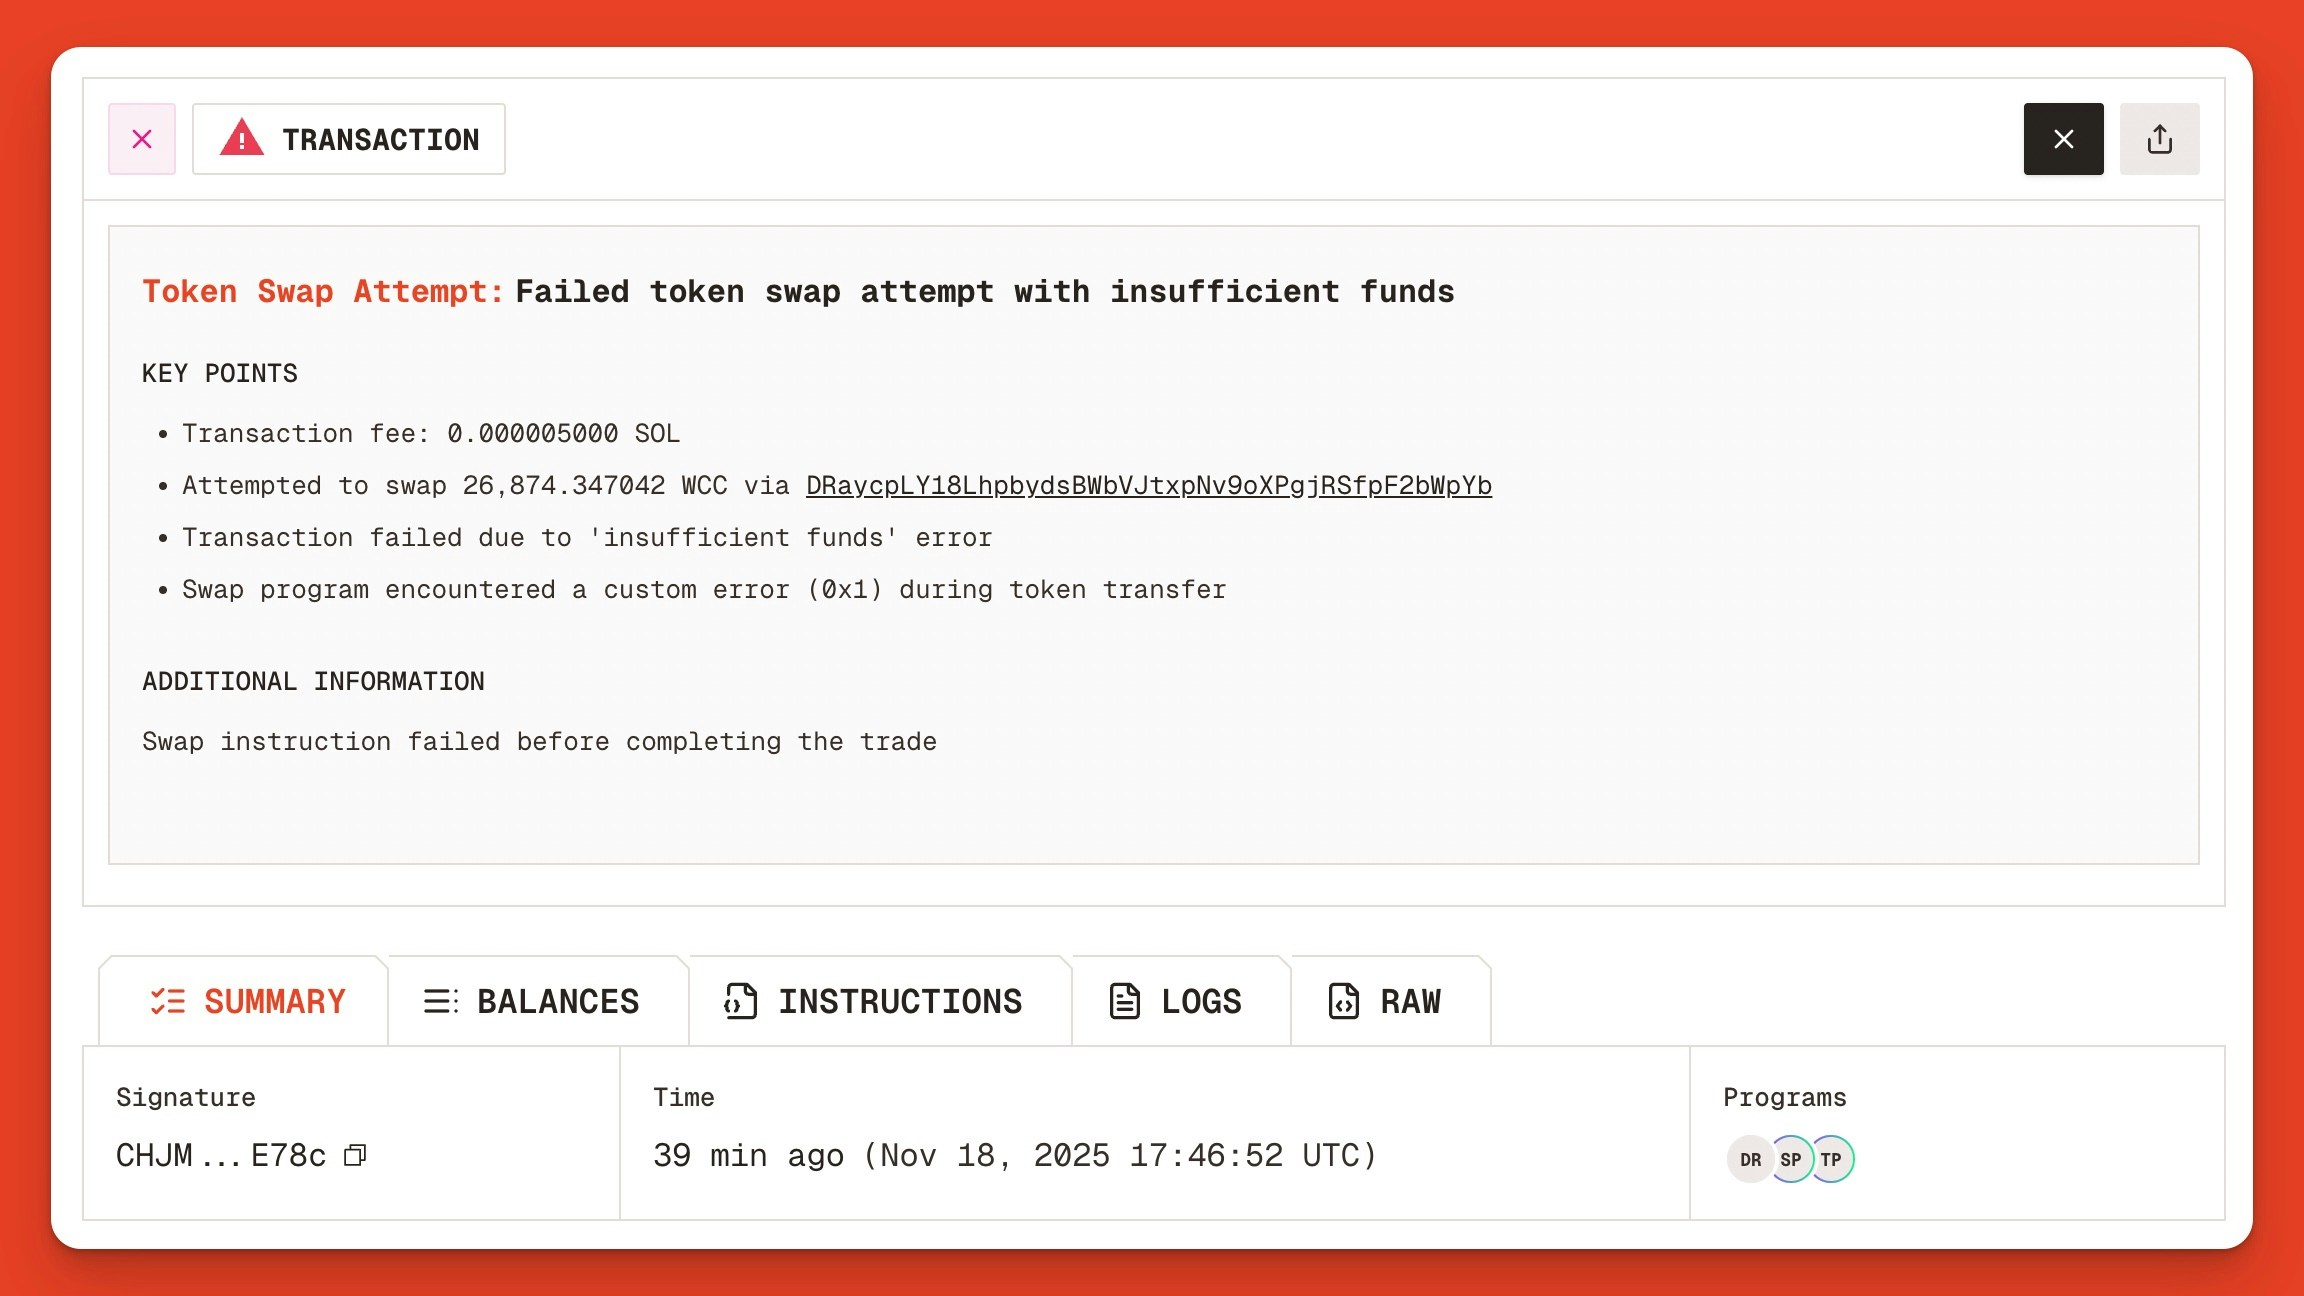2304x1296 pixels.
Task: Open the Instructions tab
Action: (x=900, y=1001)
